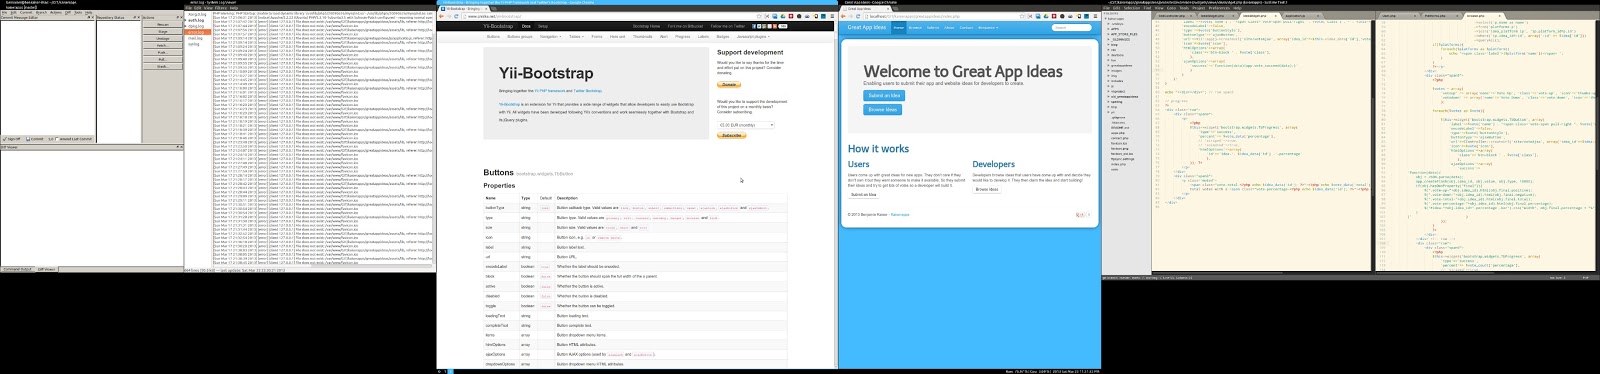
Task: Open the Navigation dropdown in Yii-Bootstrap subnav
Action: 550,37
